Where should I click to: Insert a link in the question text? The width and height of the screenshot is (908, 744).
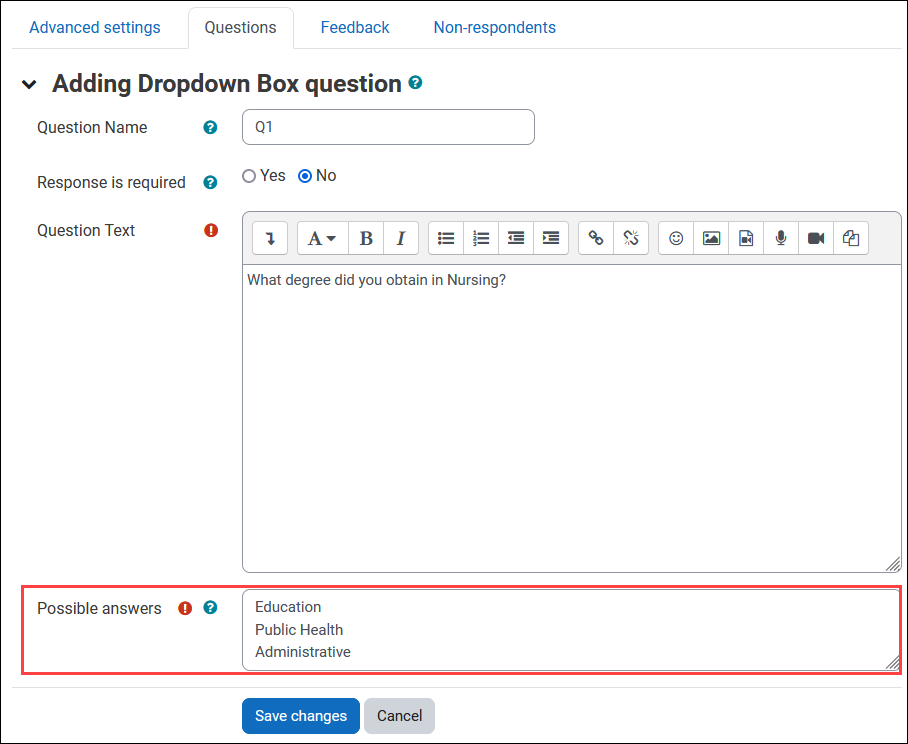[596, 237]
